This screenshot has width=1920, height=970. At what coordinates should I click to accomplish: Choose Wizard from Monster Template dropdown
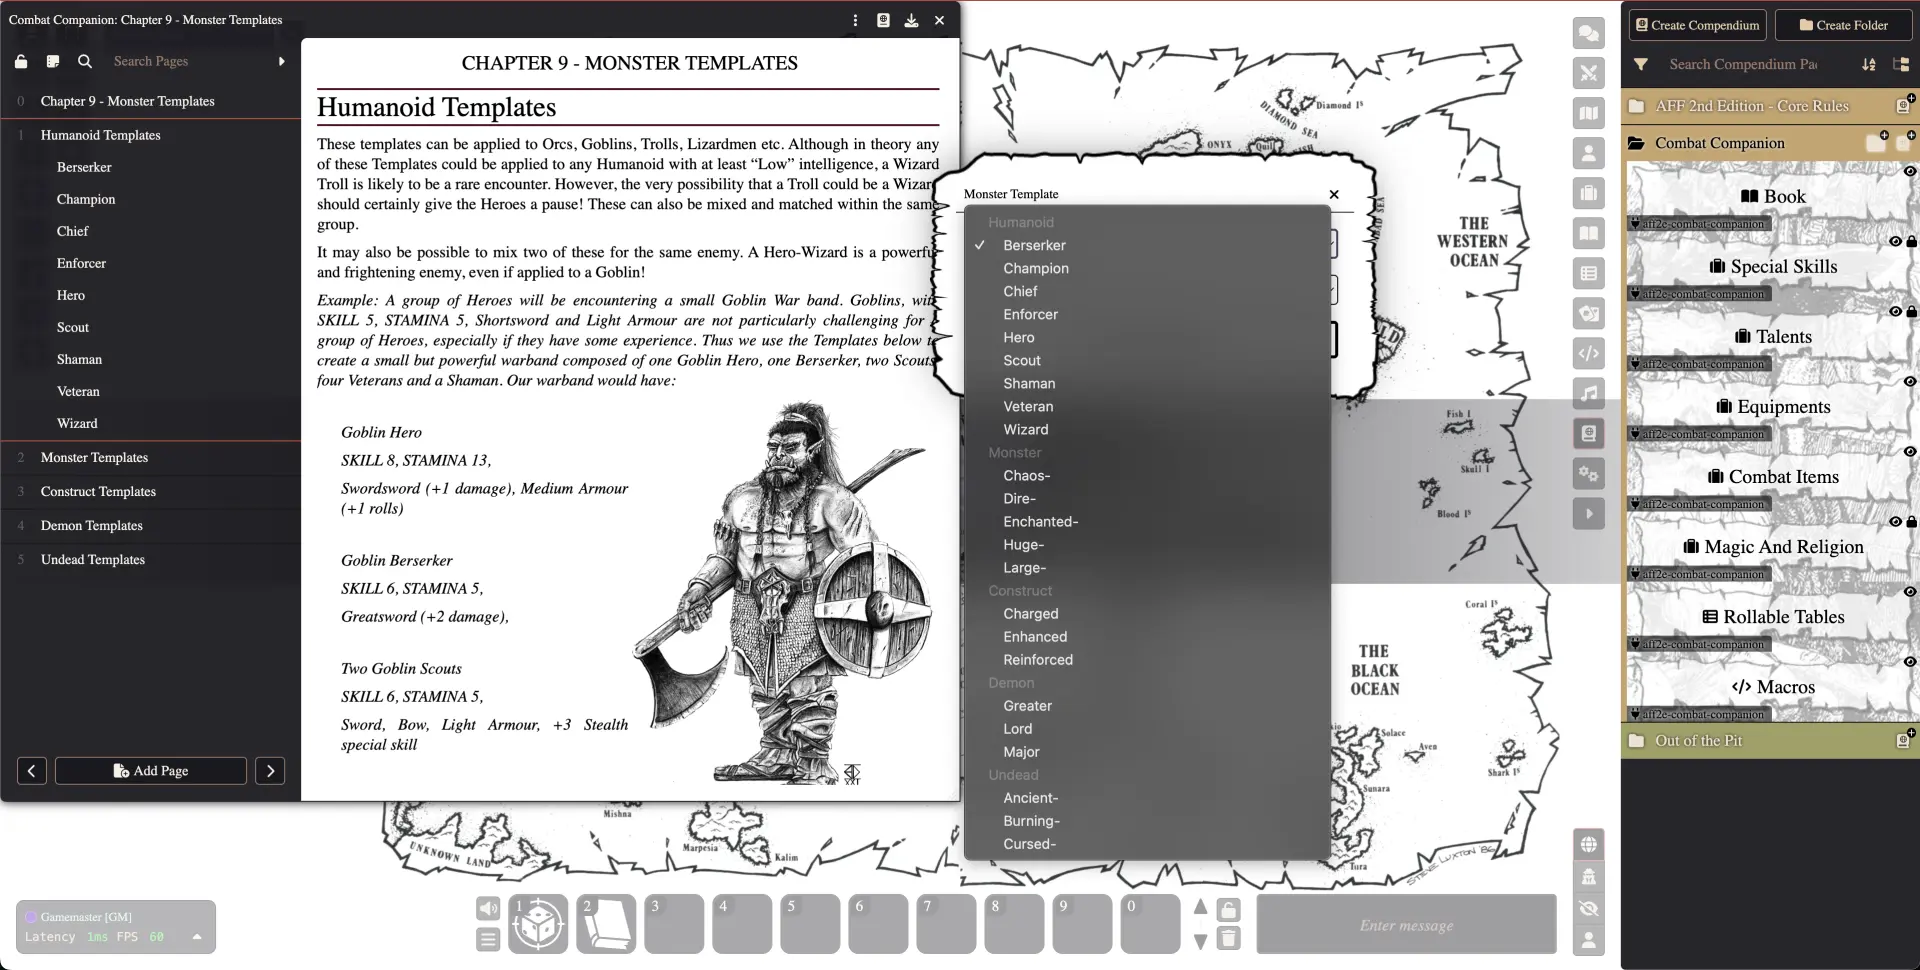click(1025, 430)
